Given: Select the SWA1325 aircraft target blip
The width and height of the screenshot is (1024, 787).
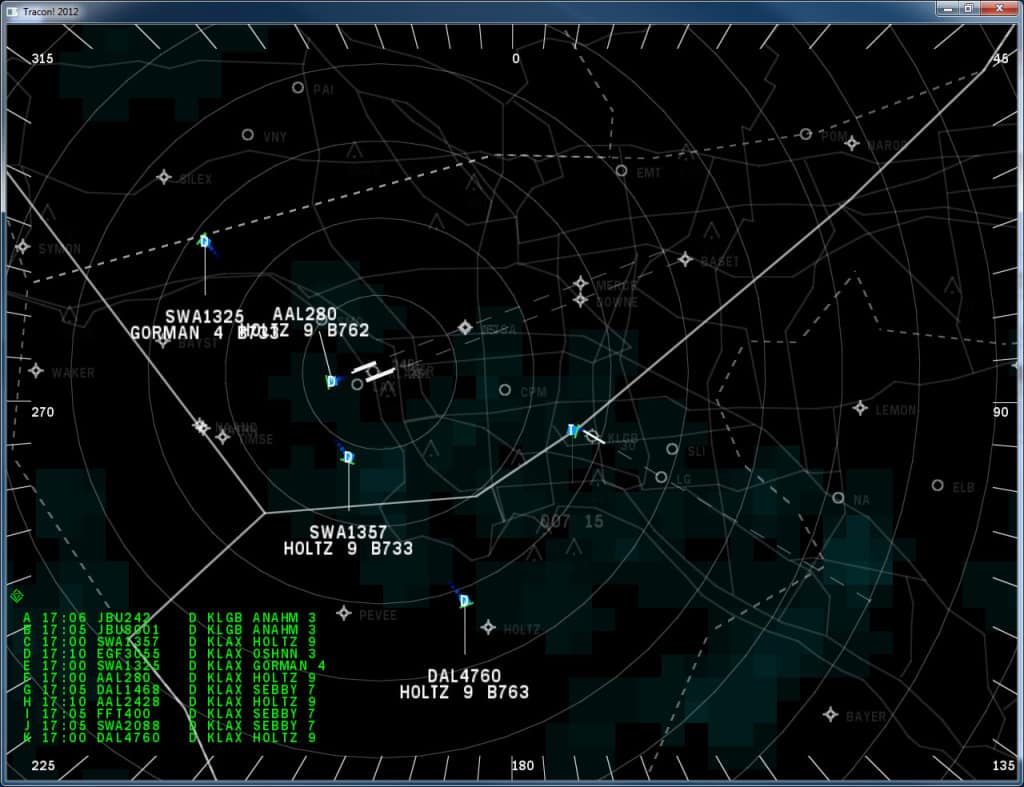Looking at the screenshot, I should pyautogui.click(x=204, y=241).
